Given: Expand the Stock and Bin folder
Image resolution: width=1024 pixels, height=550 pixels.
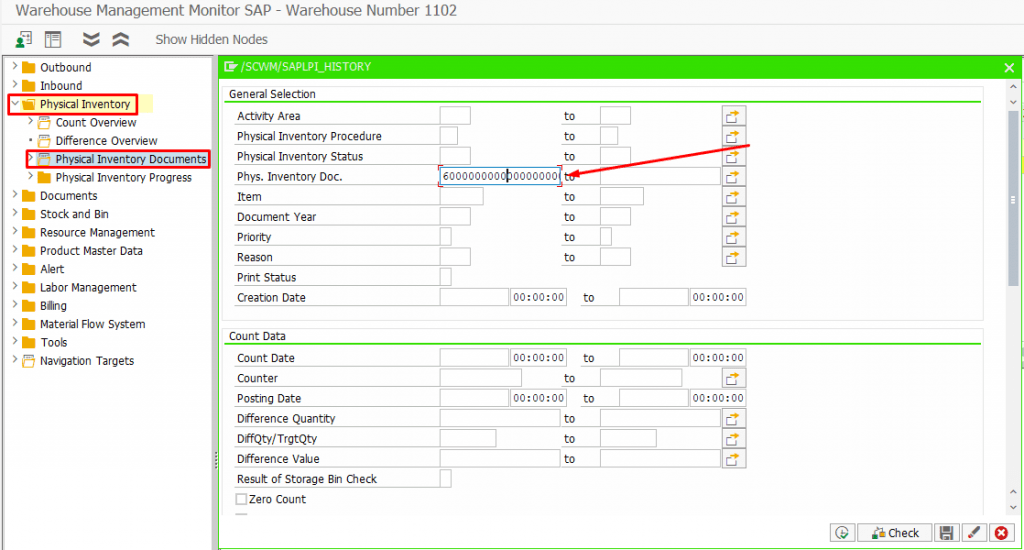Looking at the screenshot, I should point(14,214).
